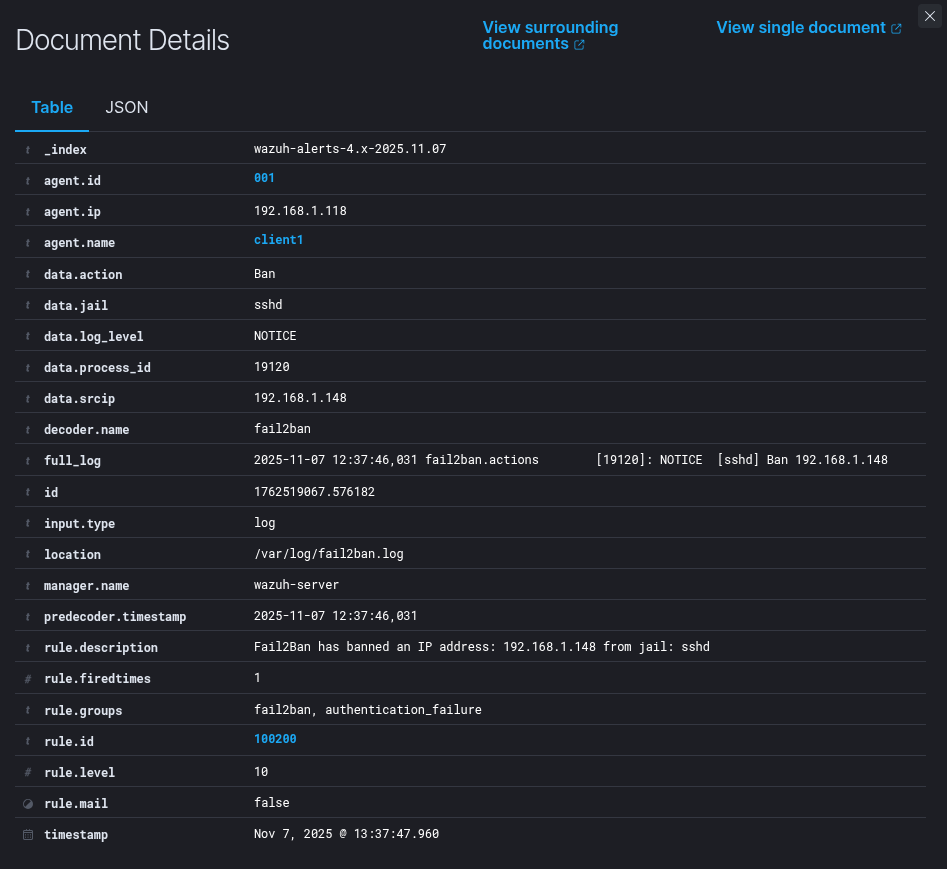Click the string type icon for manager.name
Image resolution: width=947 pixels, height=869 pixels.
click(28, 586)
